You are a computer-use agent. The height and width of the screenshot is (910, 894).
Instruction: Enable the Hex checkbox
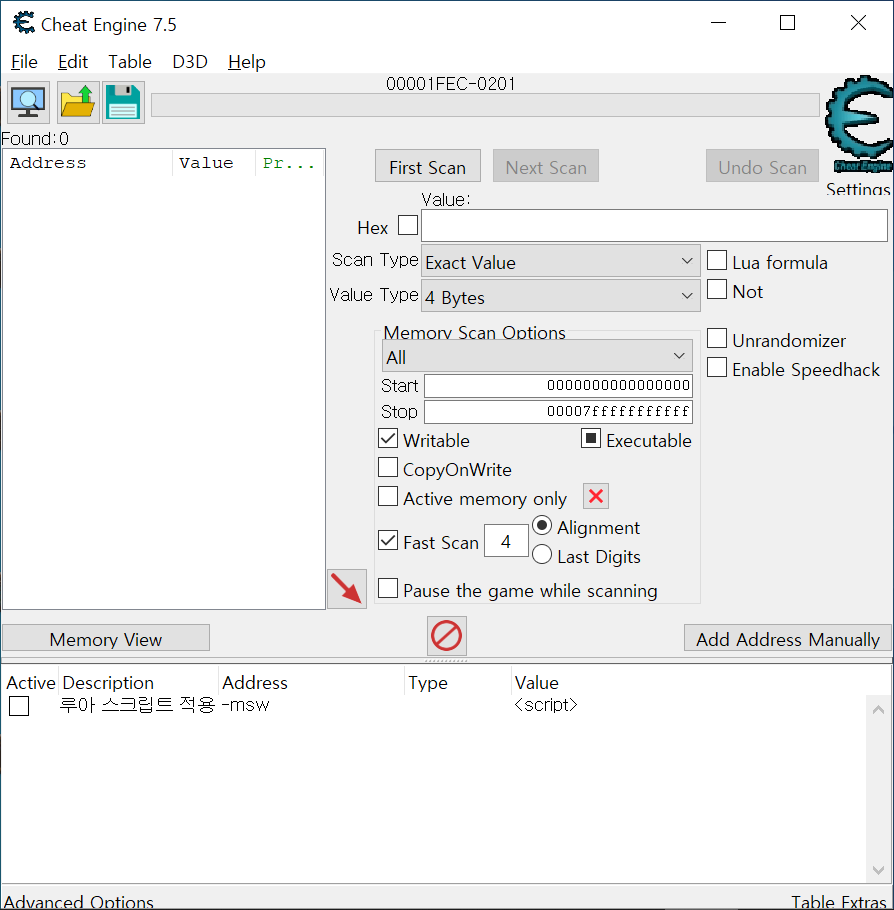(x=408, y=226)
